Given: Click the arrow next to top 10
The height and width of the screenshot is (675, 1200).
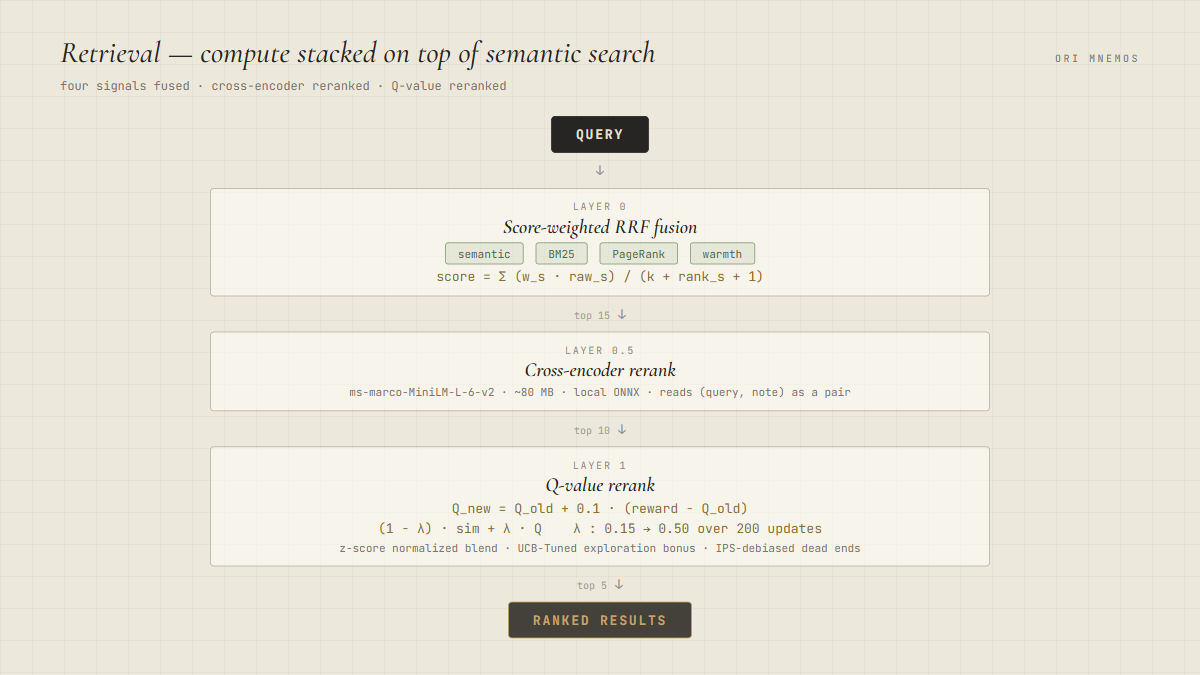Looking at the screenshot, I should click(x=622, y=430).
